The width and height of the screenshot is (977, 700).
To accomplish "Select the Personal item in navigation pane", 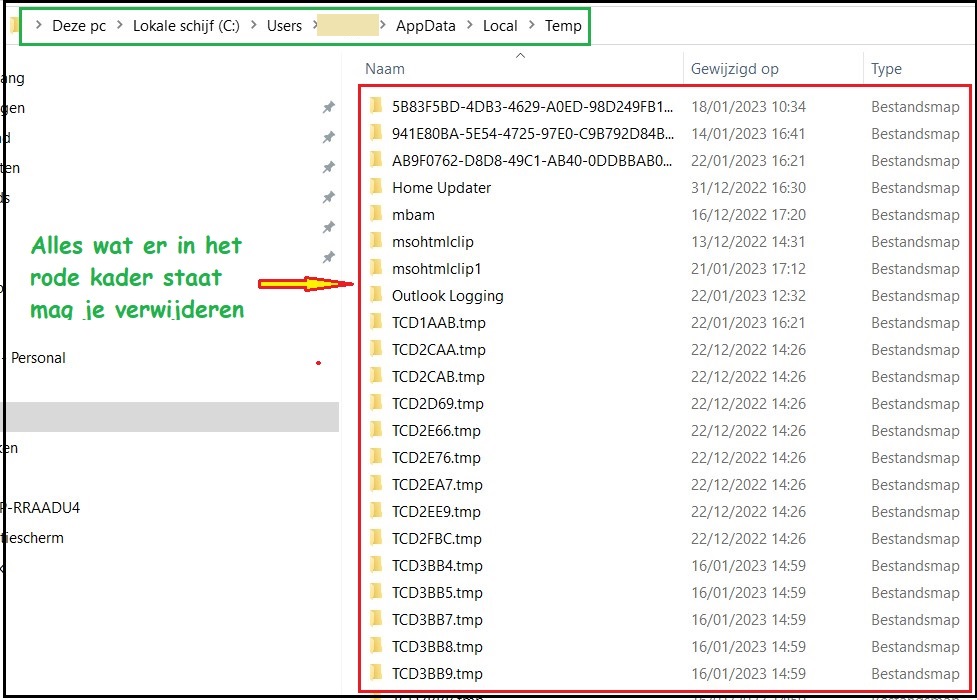I will (38, 358).
